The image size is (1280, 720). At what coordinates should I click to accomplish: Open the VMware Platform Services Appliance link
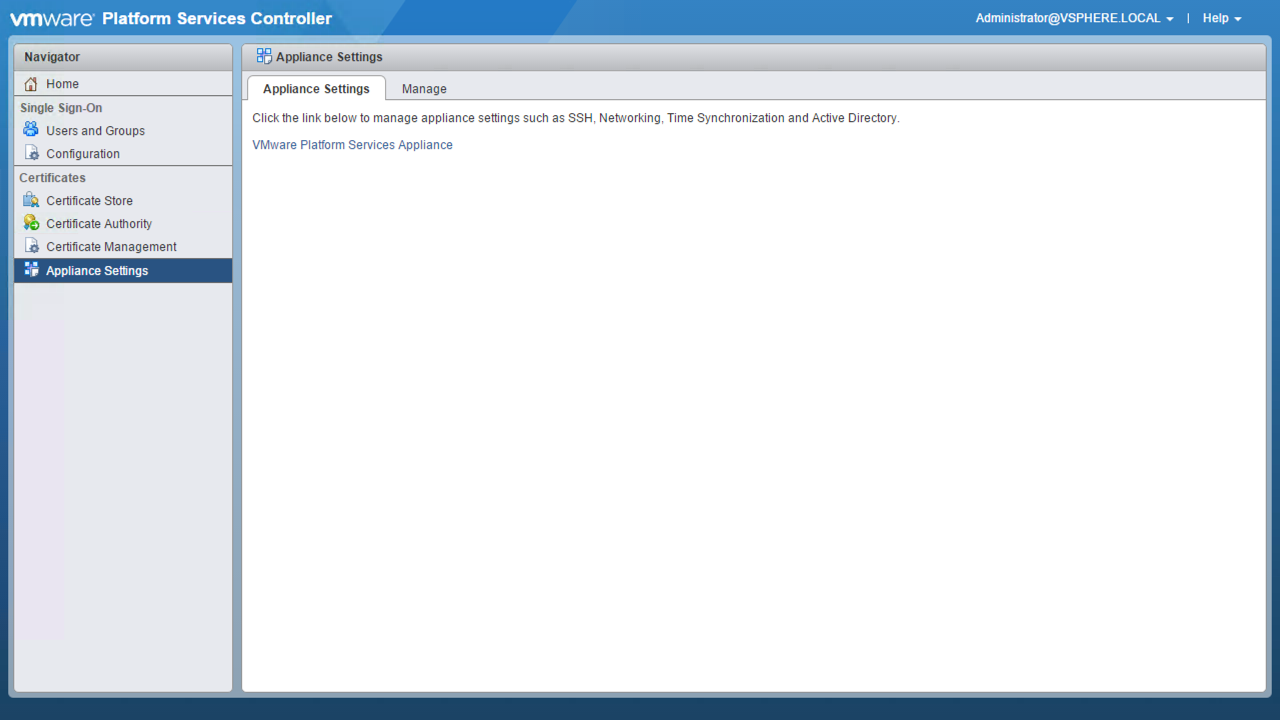pyautogui.click(x=352, y=145)
